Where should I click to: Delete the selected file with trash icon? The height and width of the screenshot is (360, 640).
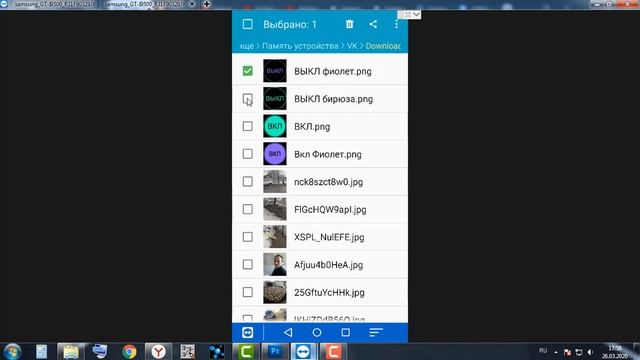pyautogui.click(x=349, y=24)
